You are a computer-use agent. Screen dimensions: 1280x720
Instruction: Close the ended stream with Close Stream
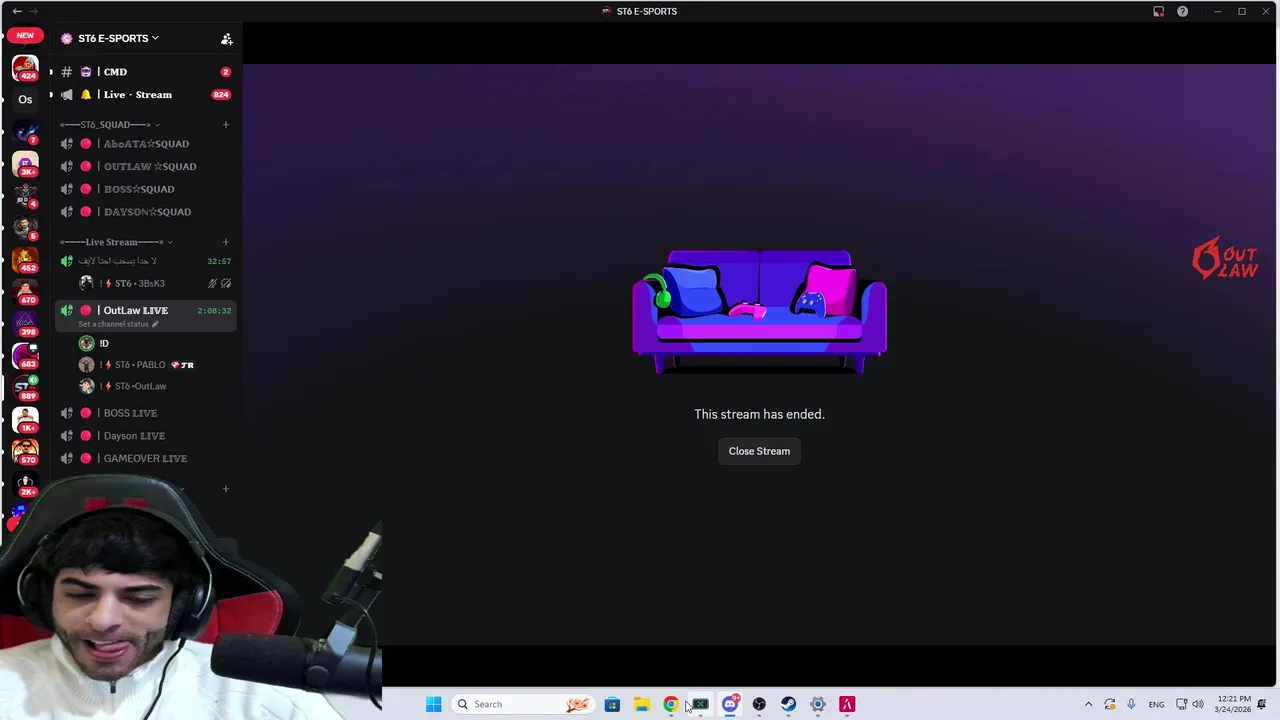pos(759,451)
